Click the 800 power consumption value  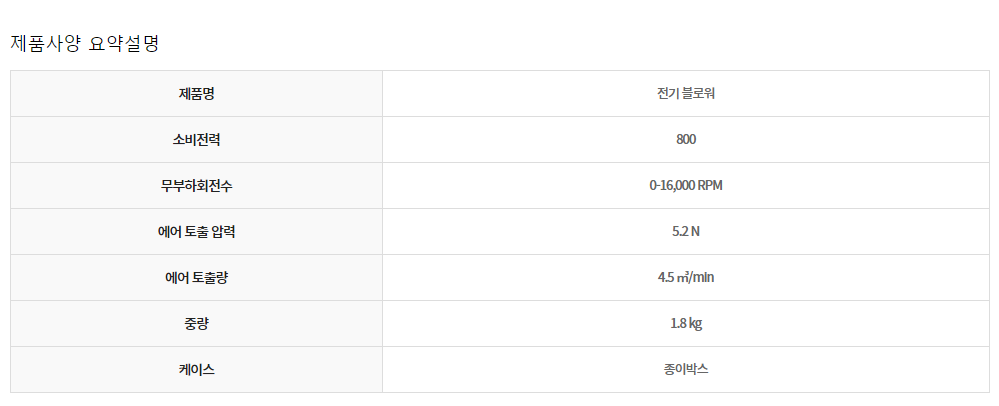(x=686, y=140)
